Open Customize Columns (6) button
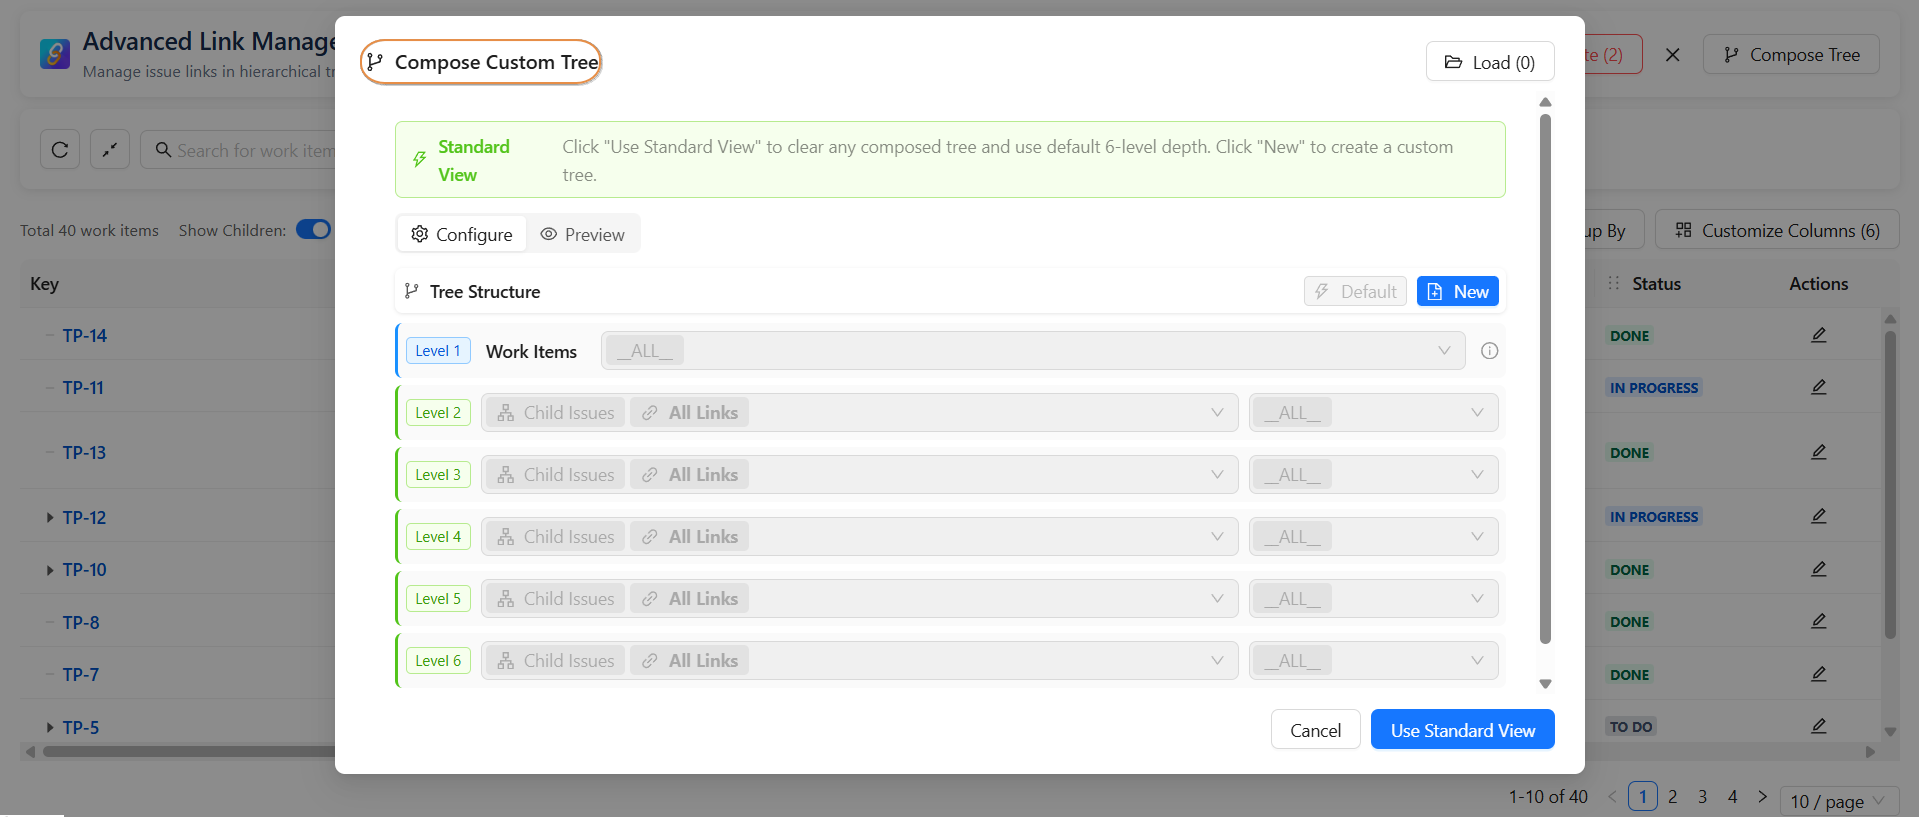This screenshot has width=1919, height=817. pos(1777,230)
